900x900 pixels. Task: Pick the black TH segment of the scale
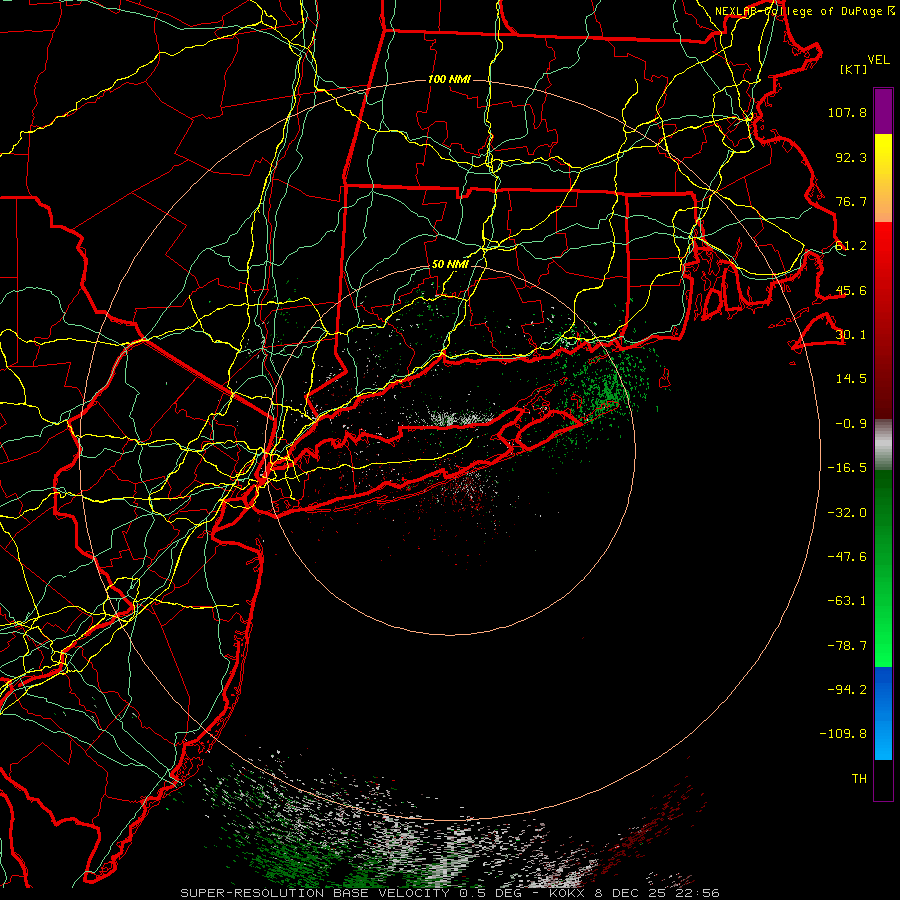(883, 780)
